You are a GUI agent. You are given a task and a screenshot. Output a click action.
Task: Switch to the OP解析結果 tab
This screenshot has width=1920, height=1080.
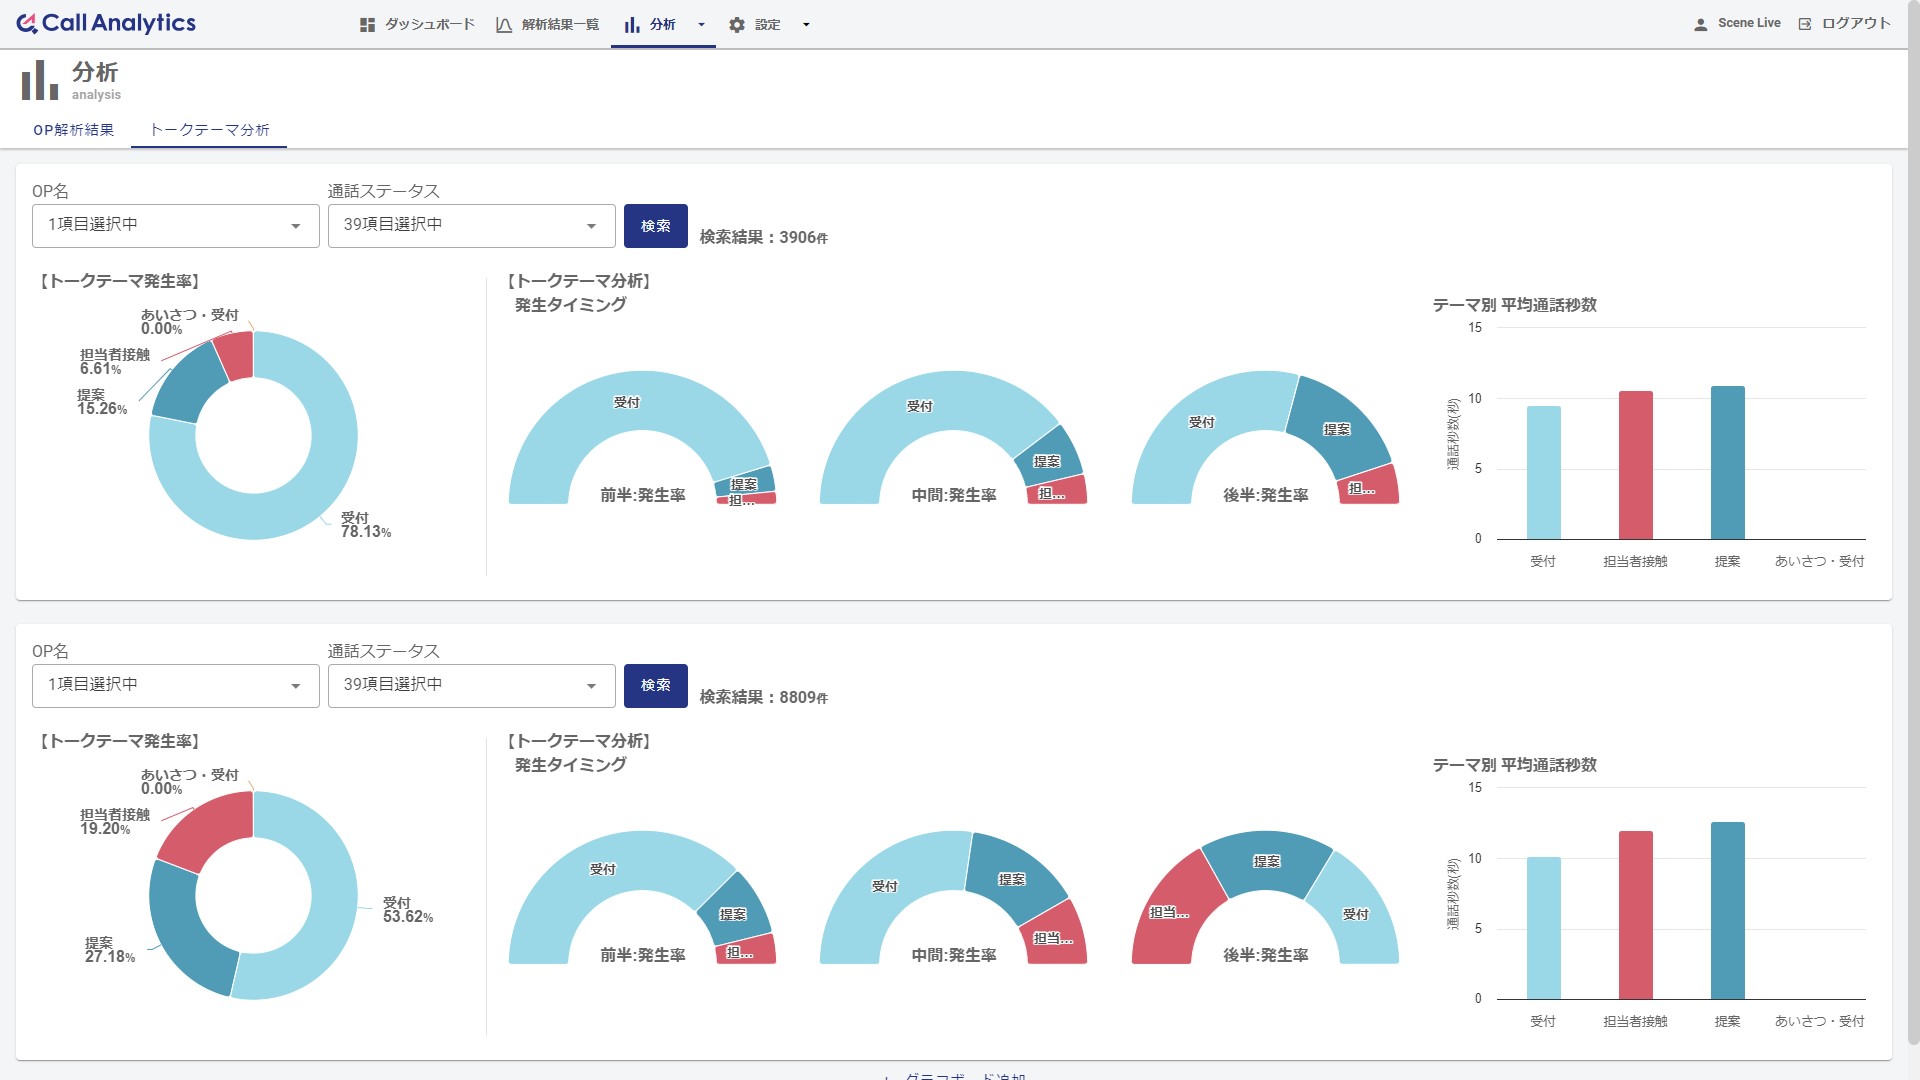click(x=73, y=130)
